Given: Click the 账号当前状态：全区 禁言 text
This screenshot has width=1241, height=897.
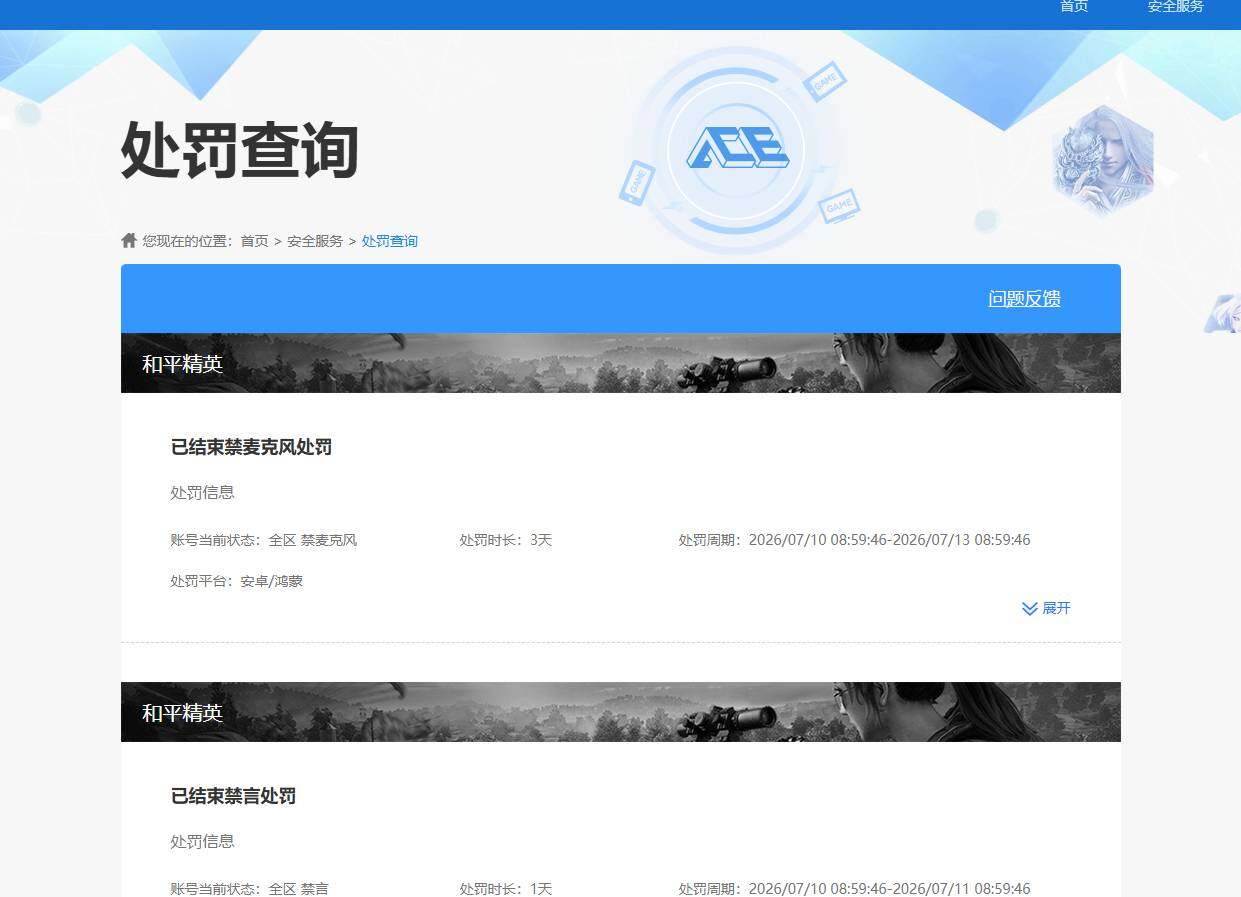Looking at the screenshot, I should click(x=250, y=888).
